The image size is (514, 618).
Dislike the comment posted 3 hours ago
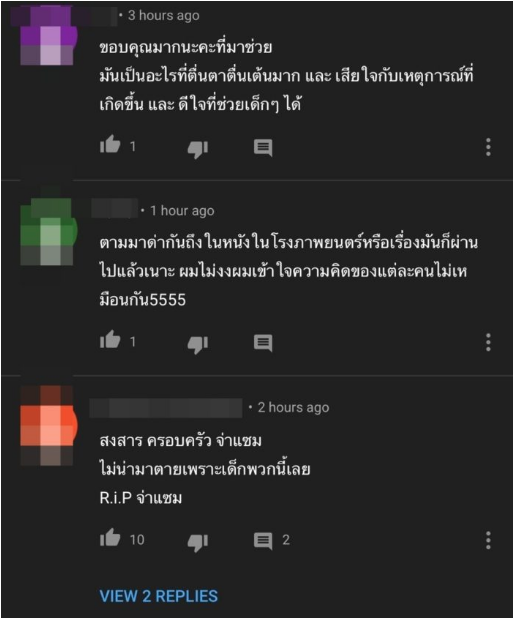[197, 149]
